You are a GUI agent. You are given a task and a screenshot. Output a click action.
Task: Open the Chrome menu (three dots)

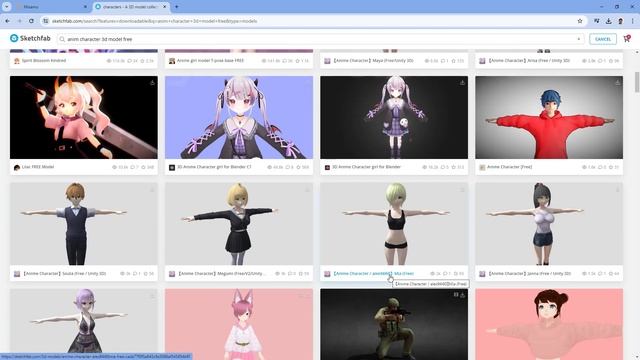point(633,21)
